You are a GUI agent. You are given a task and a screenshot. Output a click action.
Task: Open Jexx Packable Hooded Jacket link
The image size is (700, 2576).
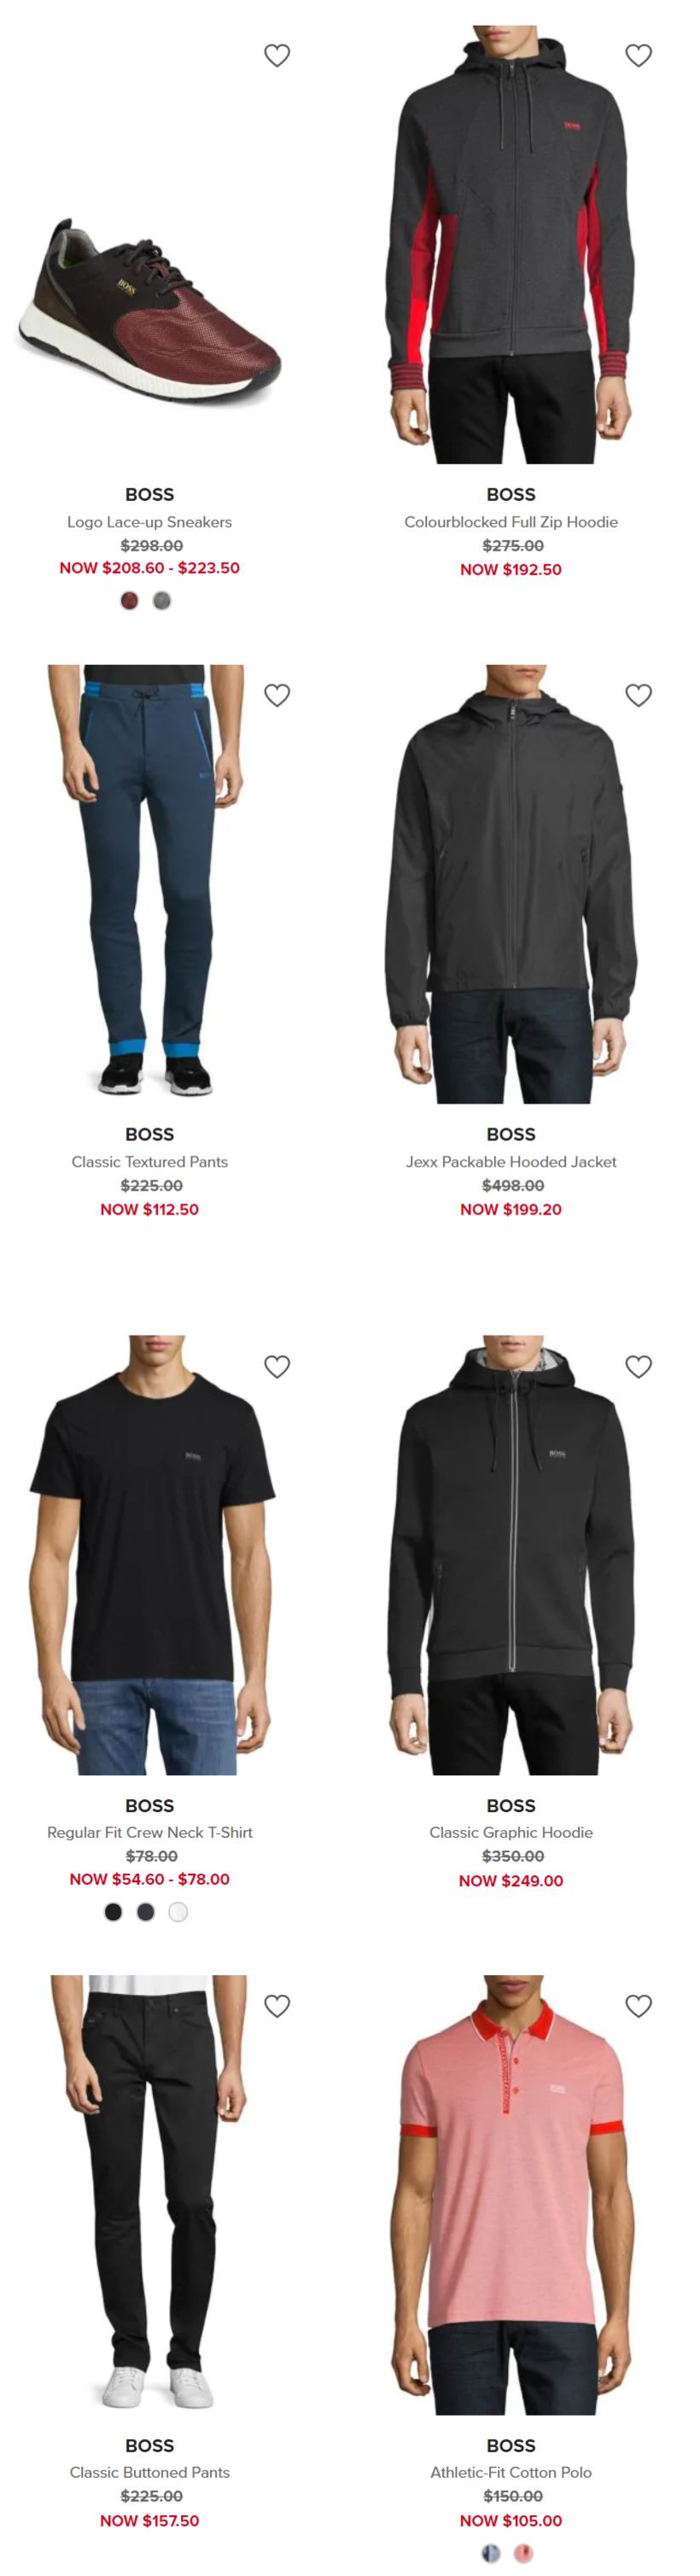[x=511, y=1161]
